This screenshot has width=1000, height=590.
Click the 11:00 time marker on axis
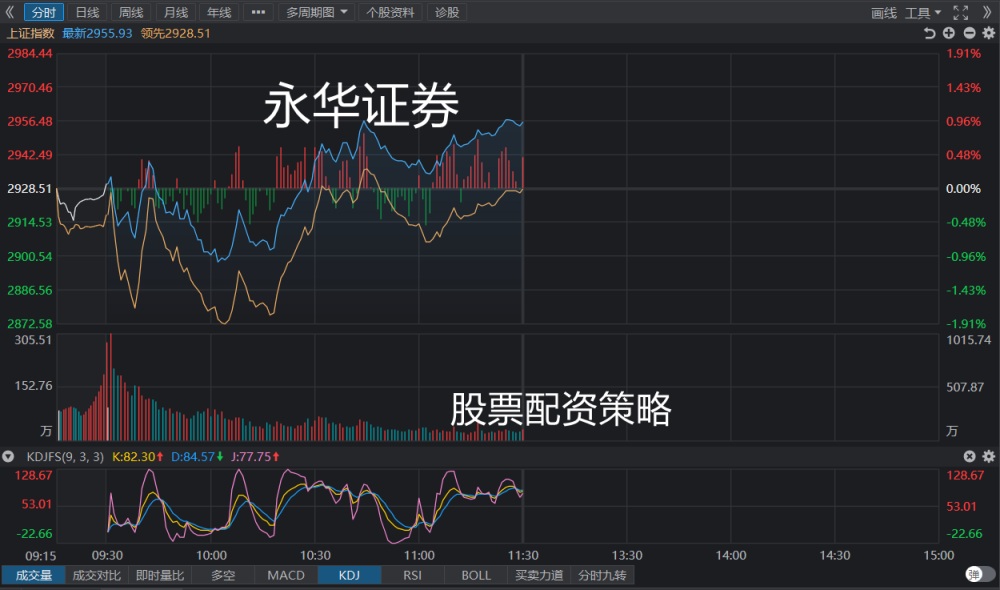pos(419,555)
